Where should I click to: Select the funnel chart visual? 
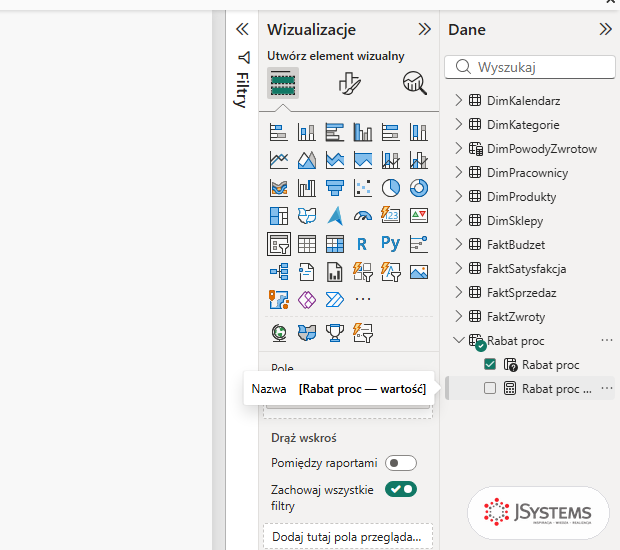click(x=335, y=188)
